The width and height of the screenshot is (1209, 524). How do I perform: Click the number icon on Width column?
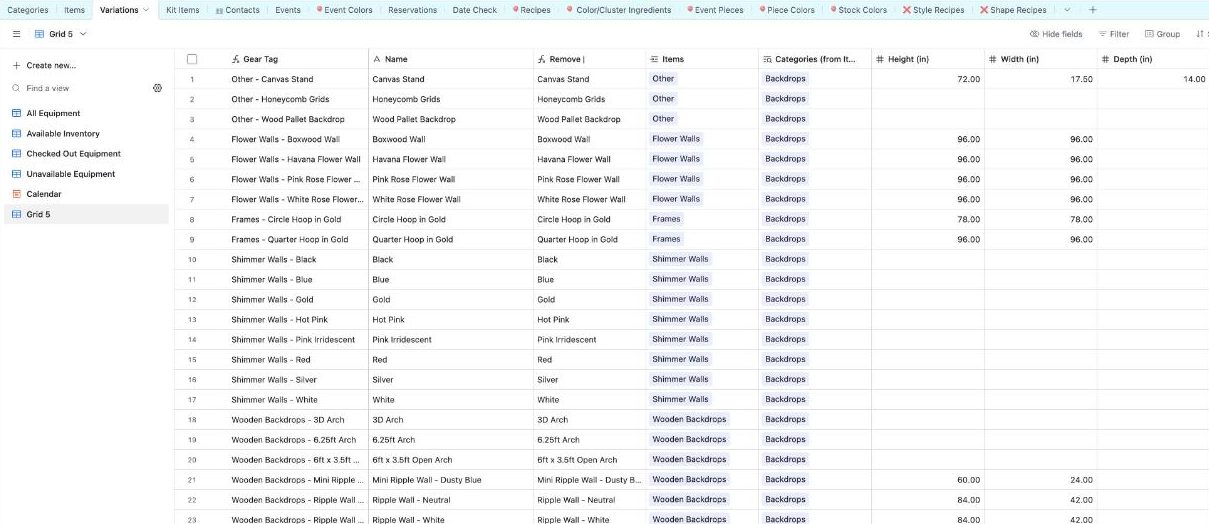click(x=993, y=59)
